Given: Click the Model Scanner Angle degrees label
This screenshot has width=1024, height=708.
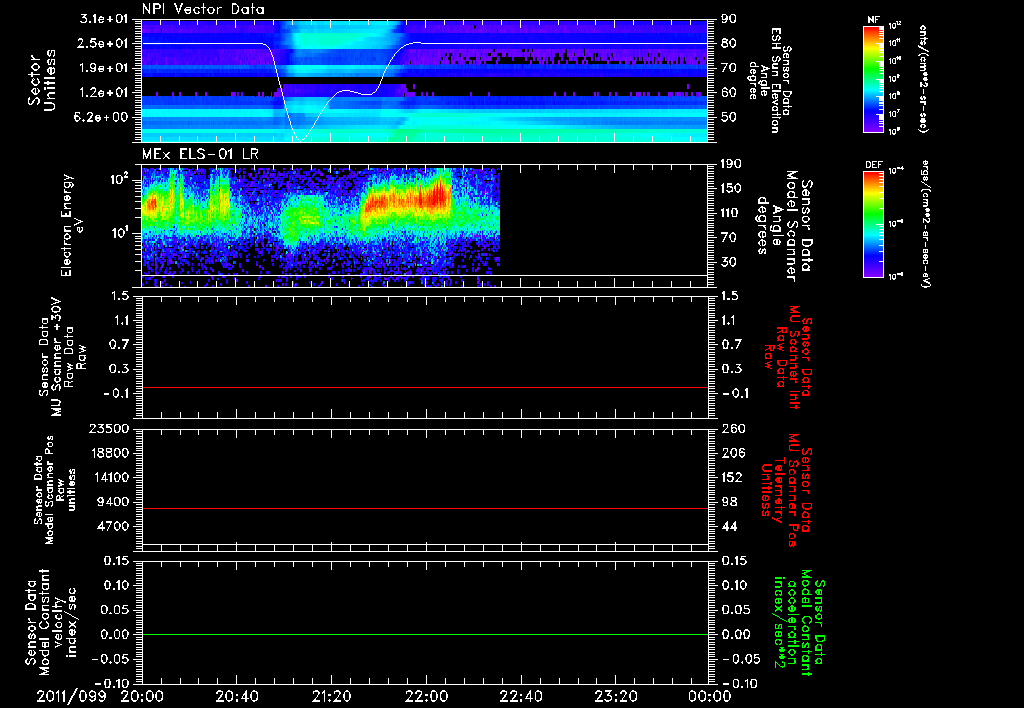Looking at the screenshot, I should tap(784, 225).
